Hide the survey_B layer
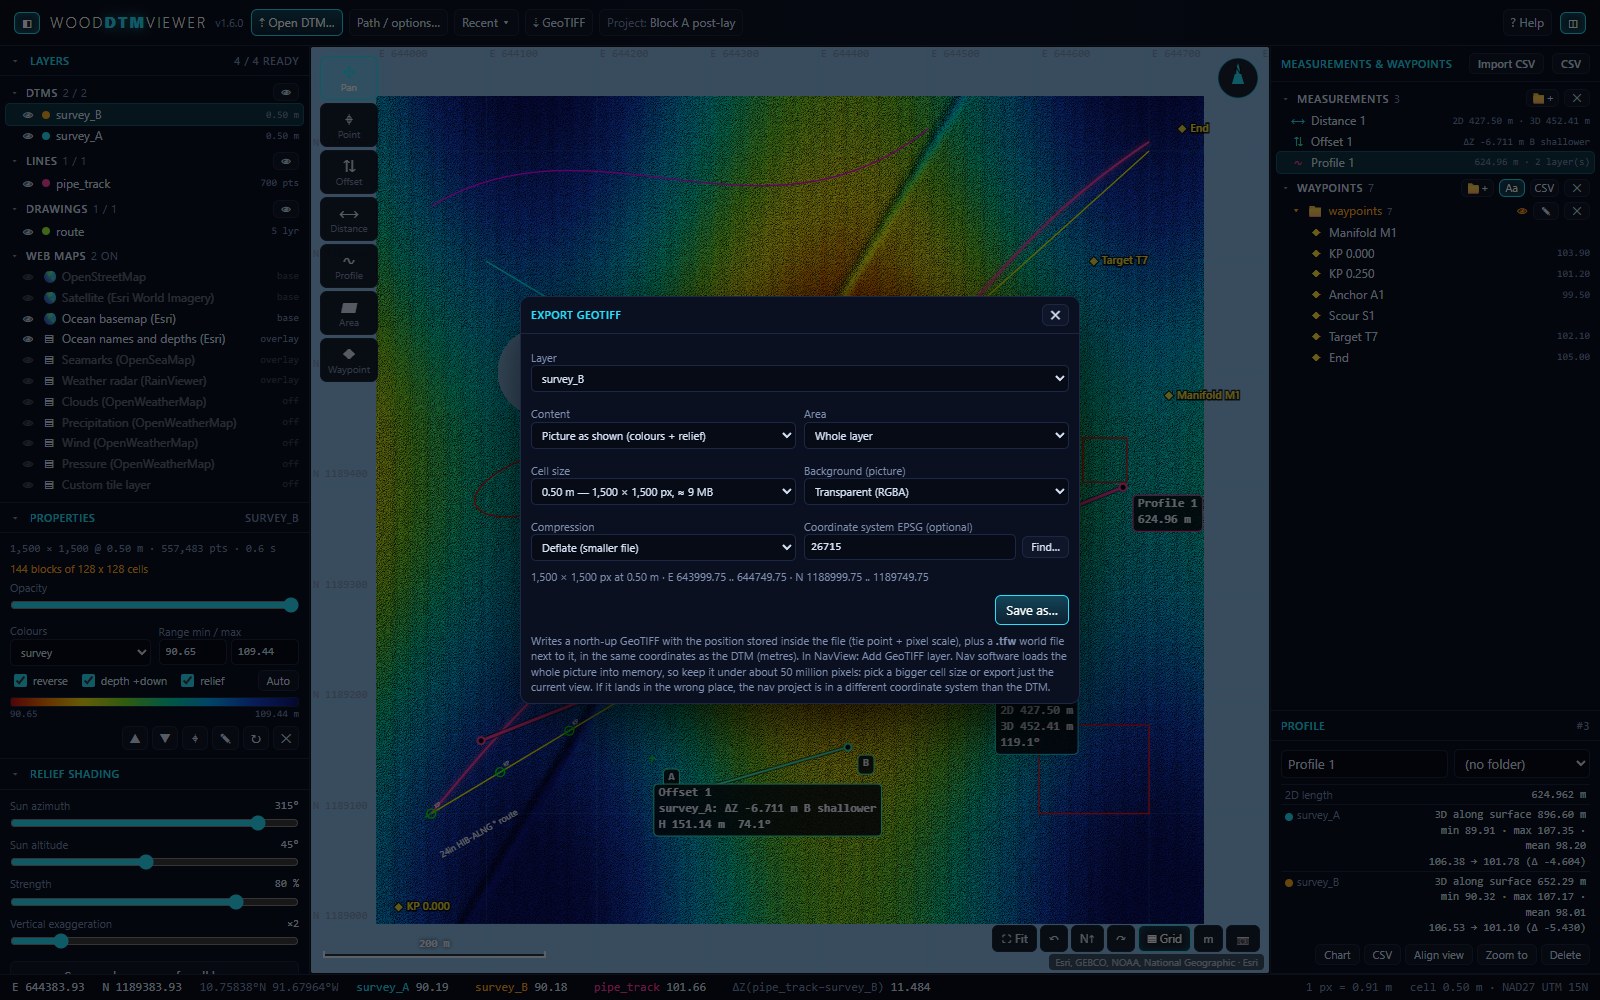The image size is (1600, 1000). [x=28, y=115]
